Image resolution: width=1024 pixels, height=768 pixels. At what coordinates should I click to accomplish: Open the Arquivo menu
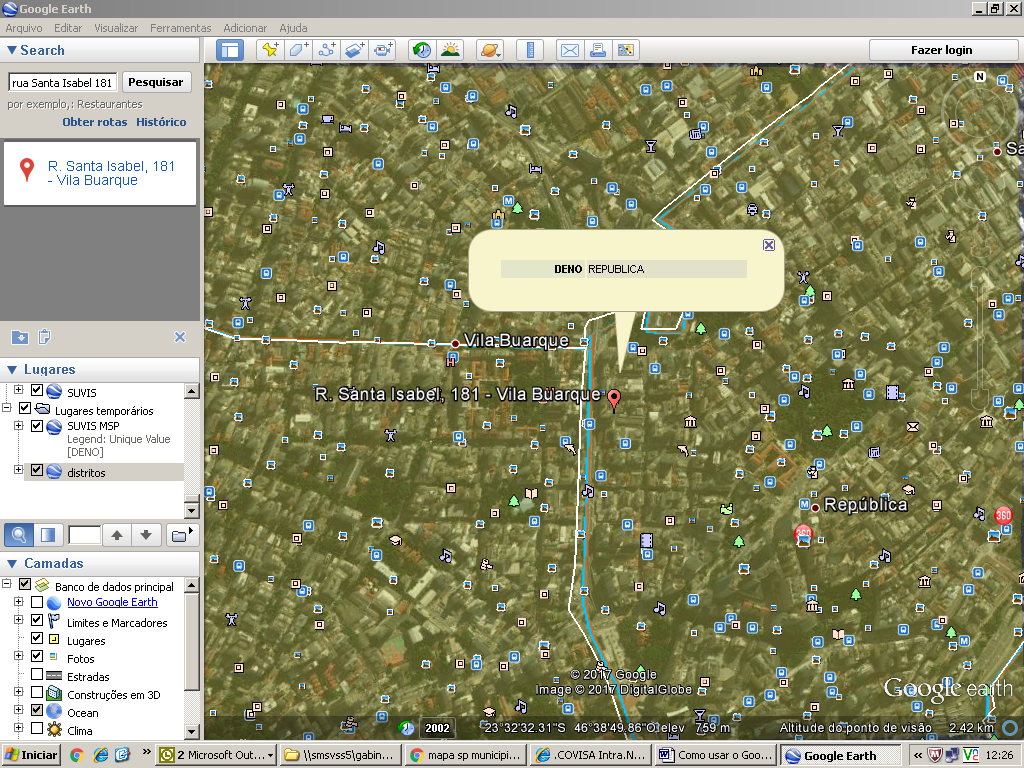coord(24,28)
